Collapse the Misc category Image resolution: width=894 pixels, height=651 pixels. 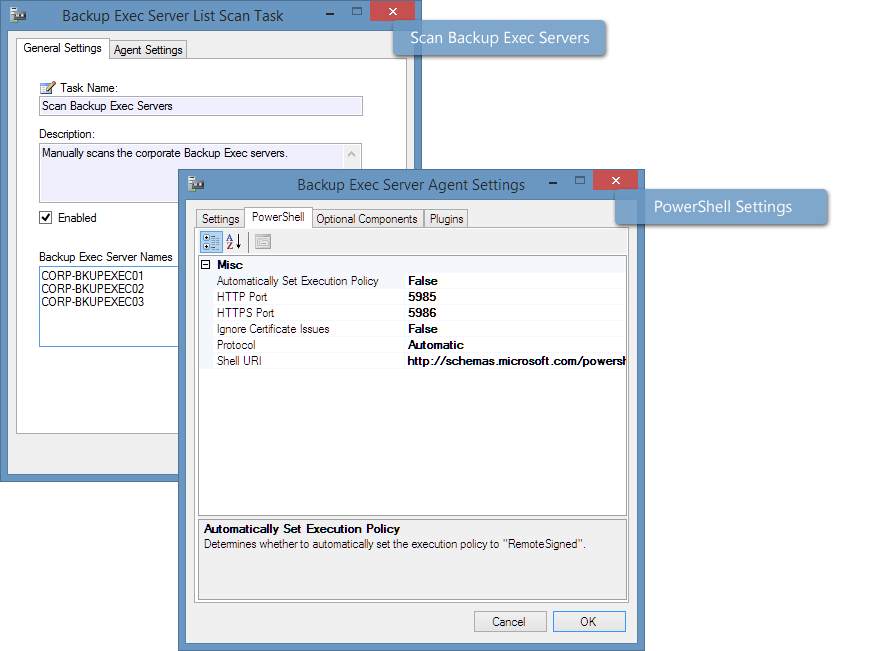[206, 265]
